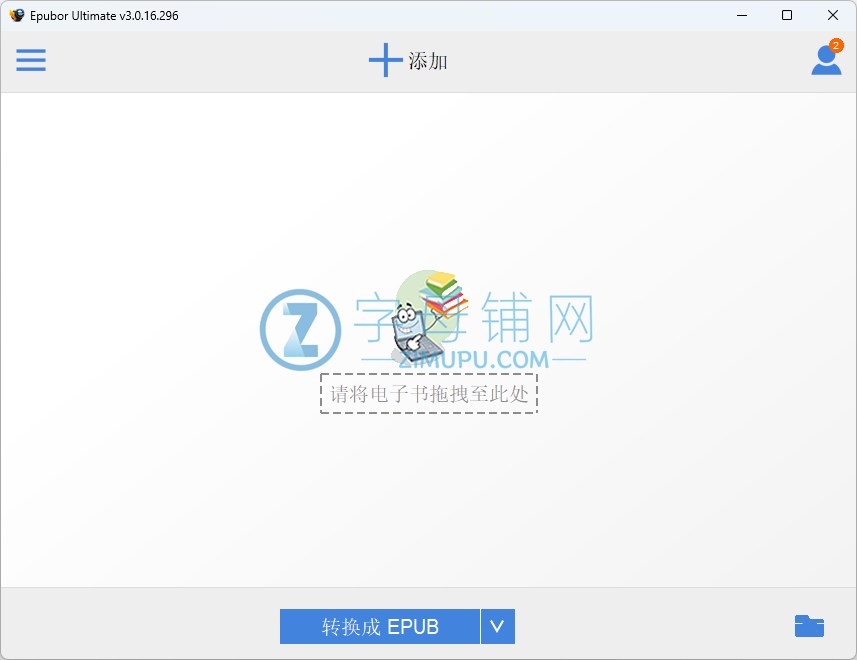
Task: Click the laptop and books mascot image
Action: coord(430,315)
